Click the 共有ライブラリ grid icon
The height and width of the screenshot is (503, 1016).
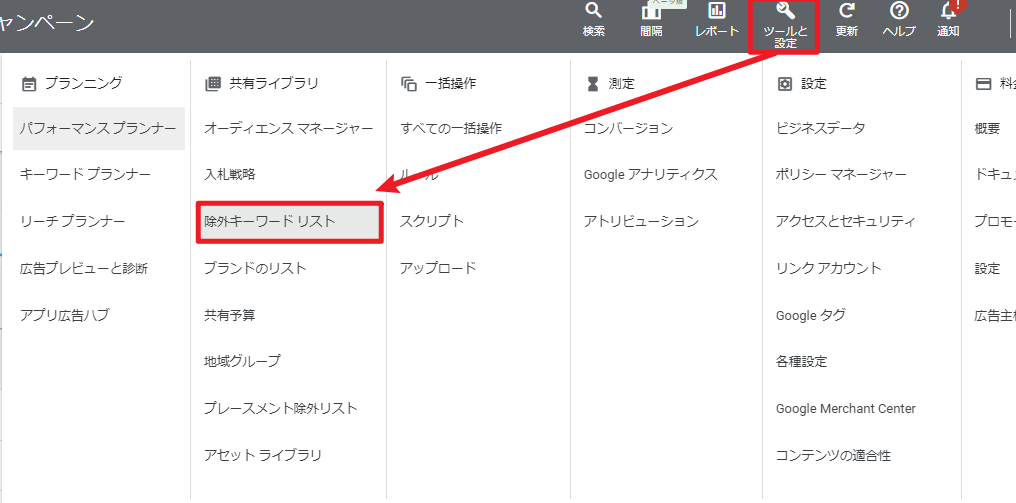pyautogui.click(x=213, y=84)
